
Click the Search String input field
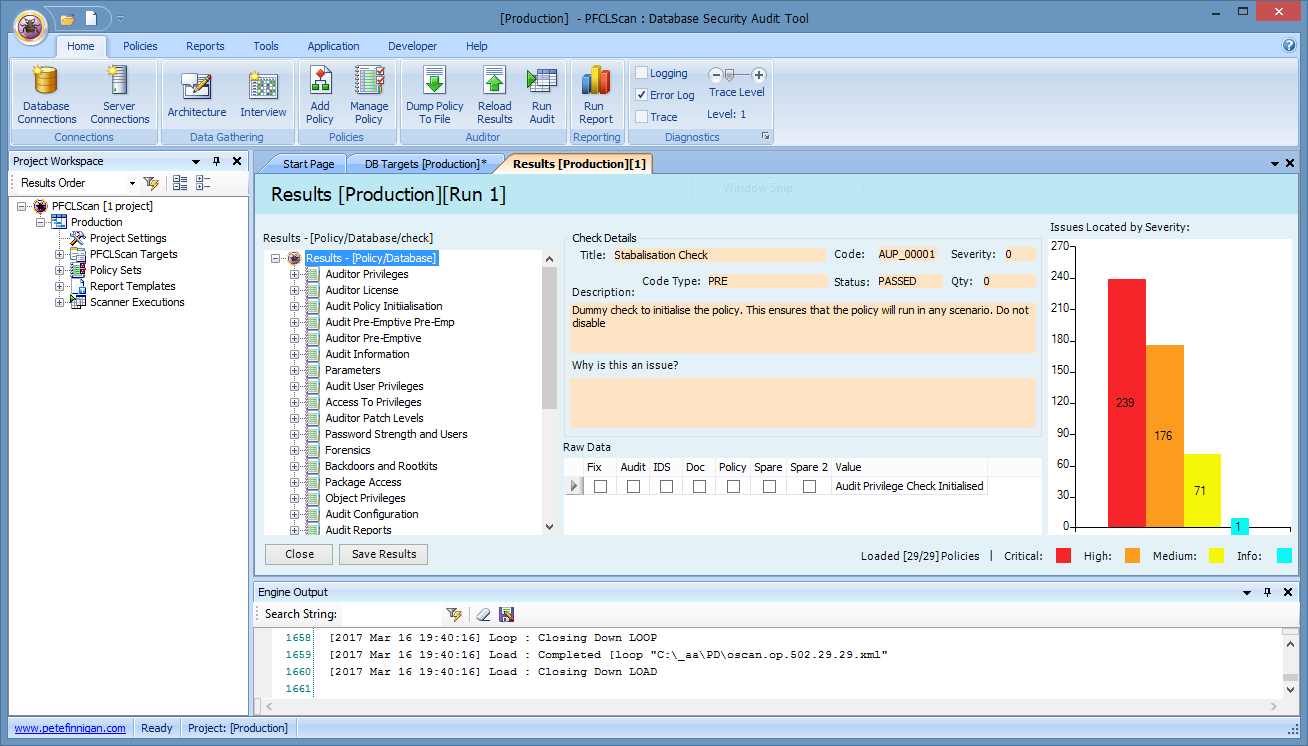click(392, 614)
